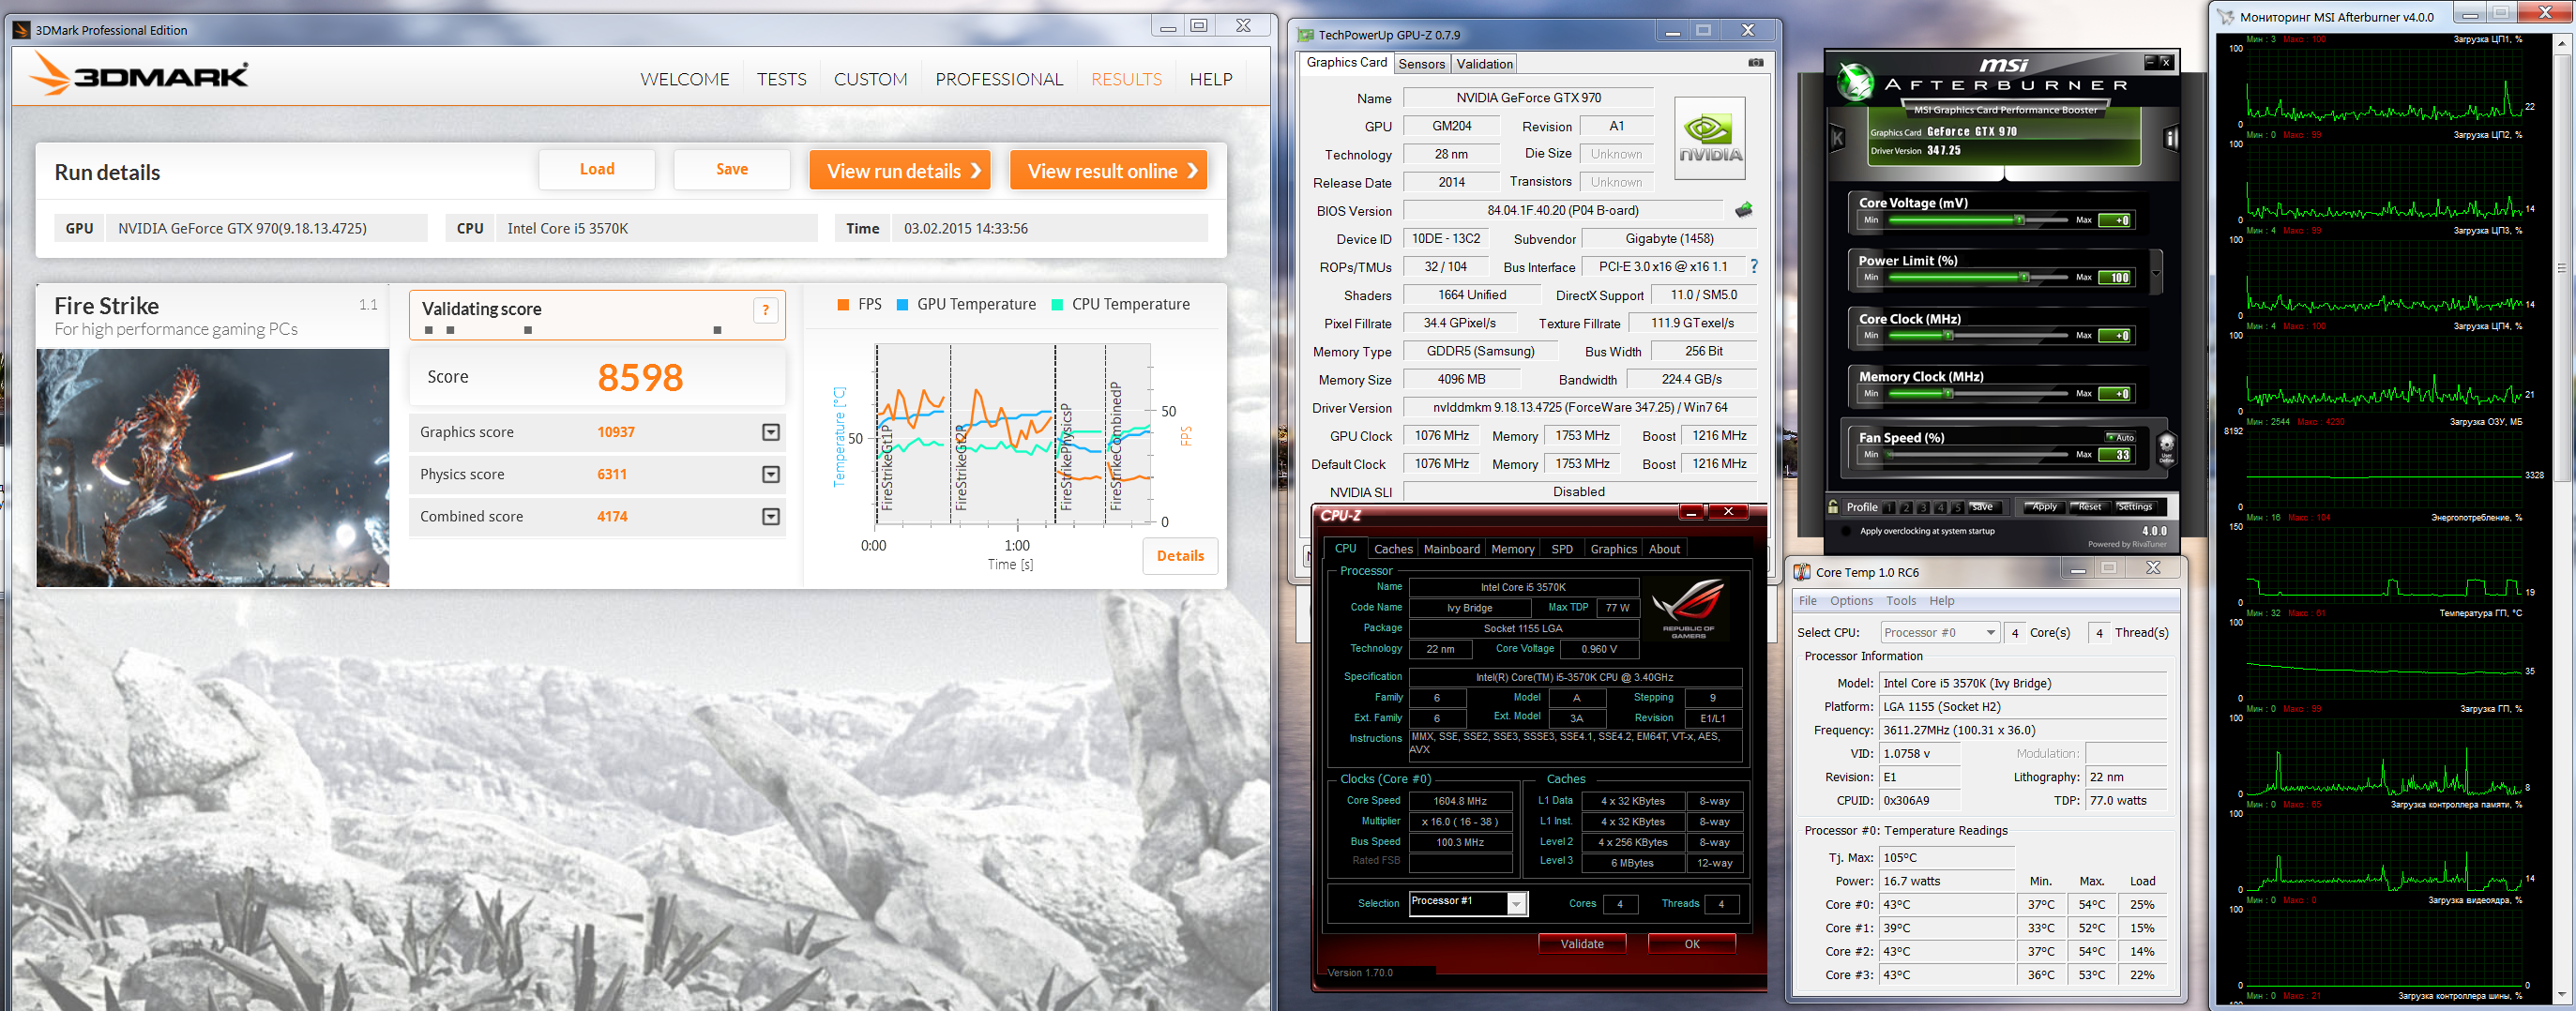Click the Core Clock value field in Afterburner
The width and height of the screenshot is (2576, 1011).
click(2114, 336)
